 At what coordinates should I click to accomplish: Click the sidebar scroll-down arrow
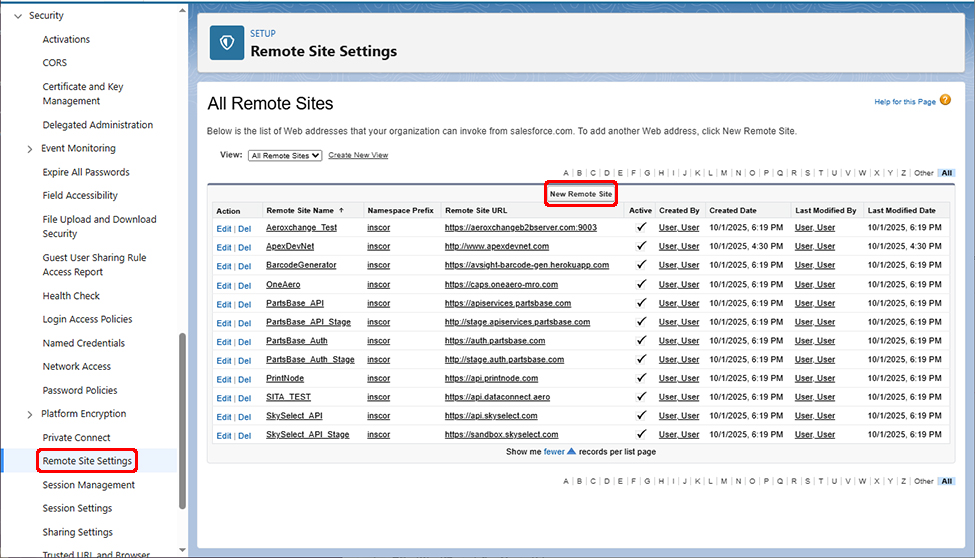tap(182, 550)
